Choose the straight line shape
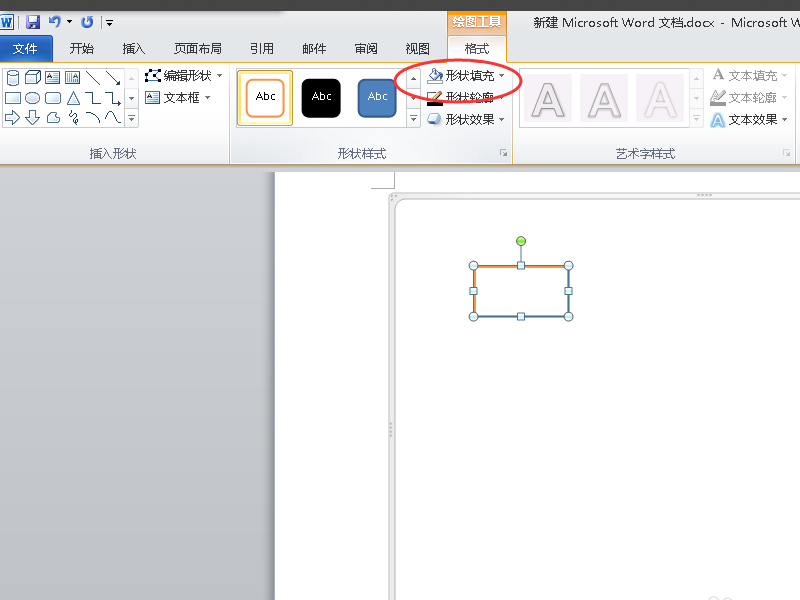 click(x=93, y=78)
